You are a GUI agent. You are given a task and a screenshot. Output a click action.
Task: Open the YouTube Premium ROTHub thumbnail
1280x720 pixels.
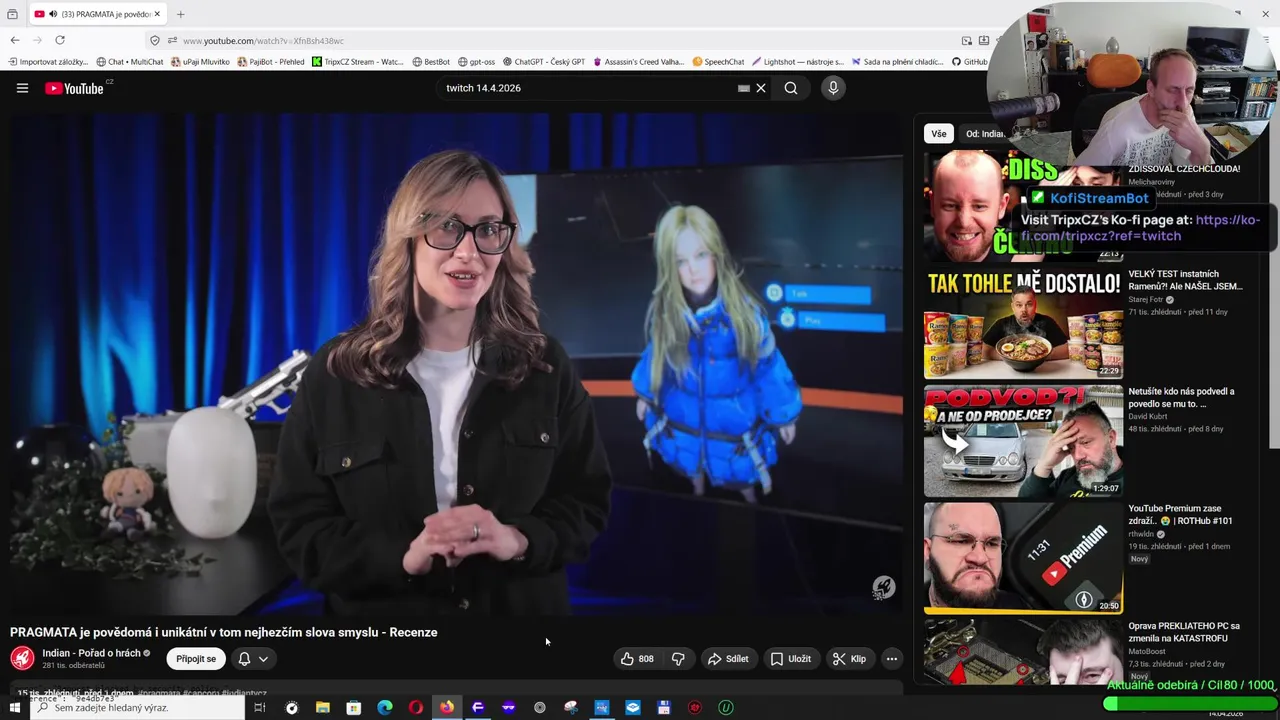[1023, 558]
